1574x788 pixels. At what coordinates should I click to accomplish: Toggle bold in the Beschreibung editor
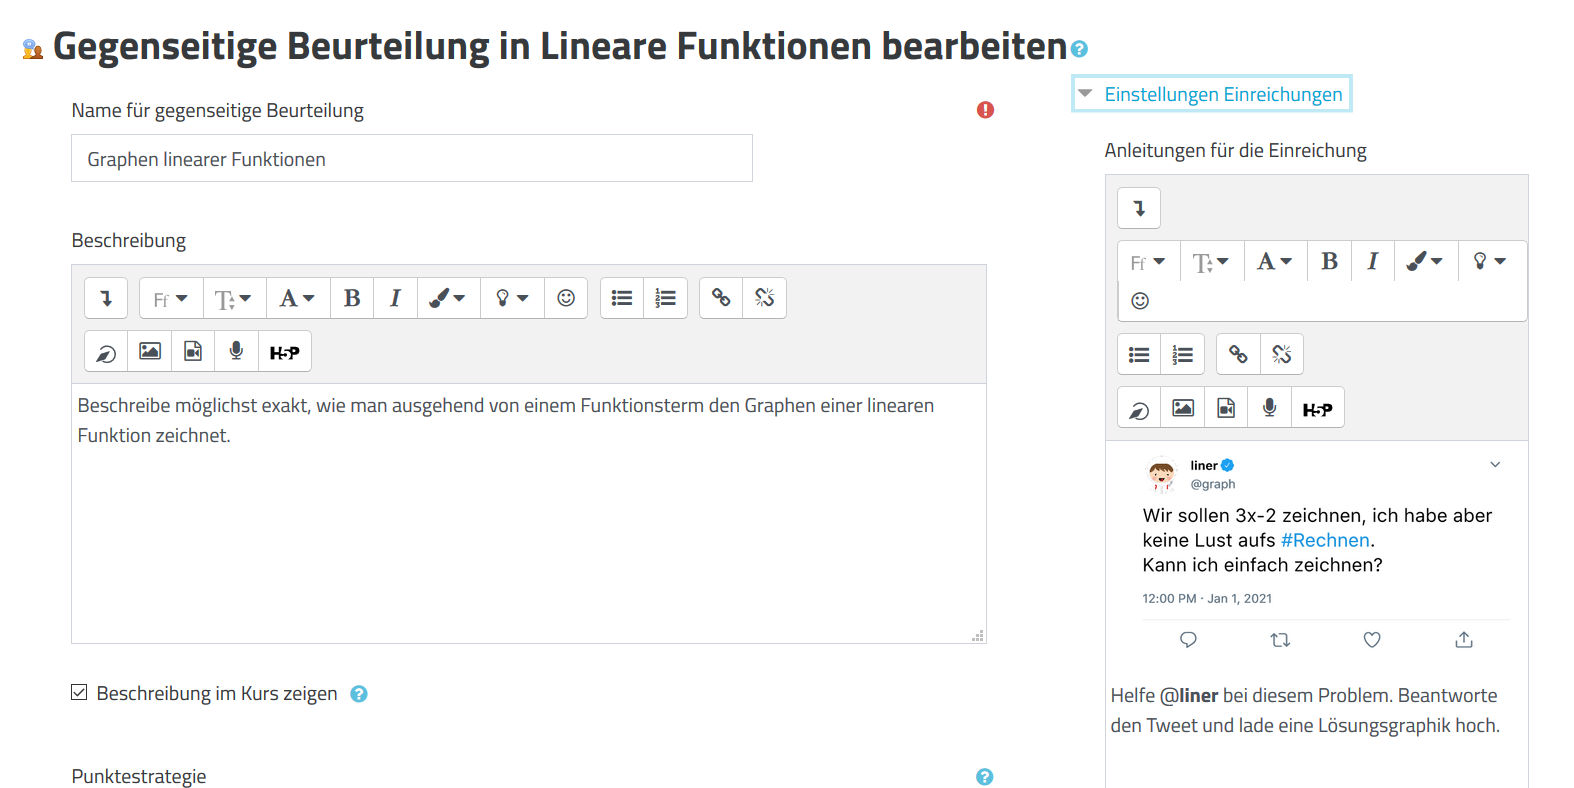[x=352, y=298]
